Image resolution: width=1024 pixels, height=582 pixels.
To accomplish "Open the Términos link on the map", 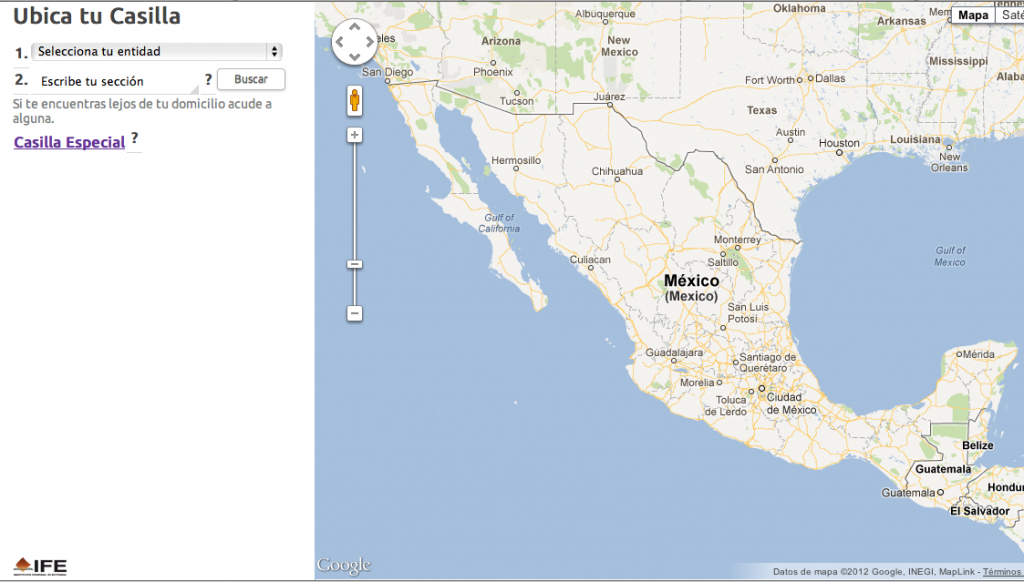I will pos(1001,572).
